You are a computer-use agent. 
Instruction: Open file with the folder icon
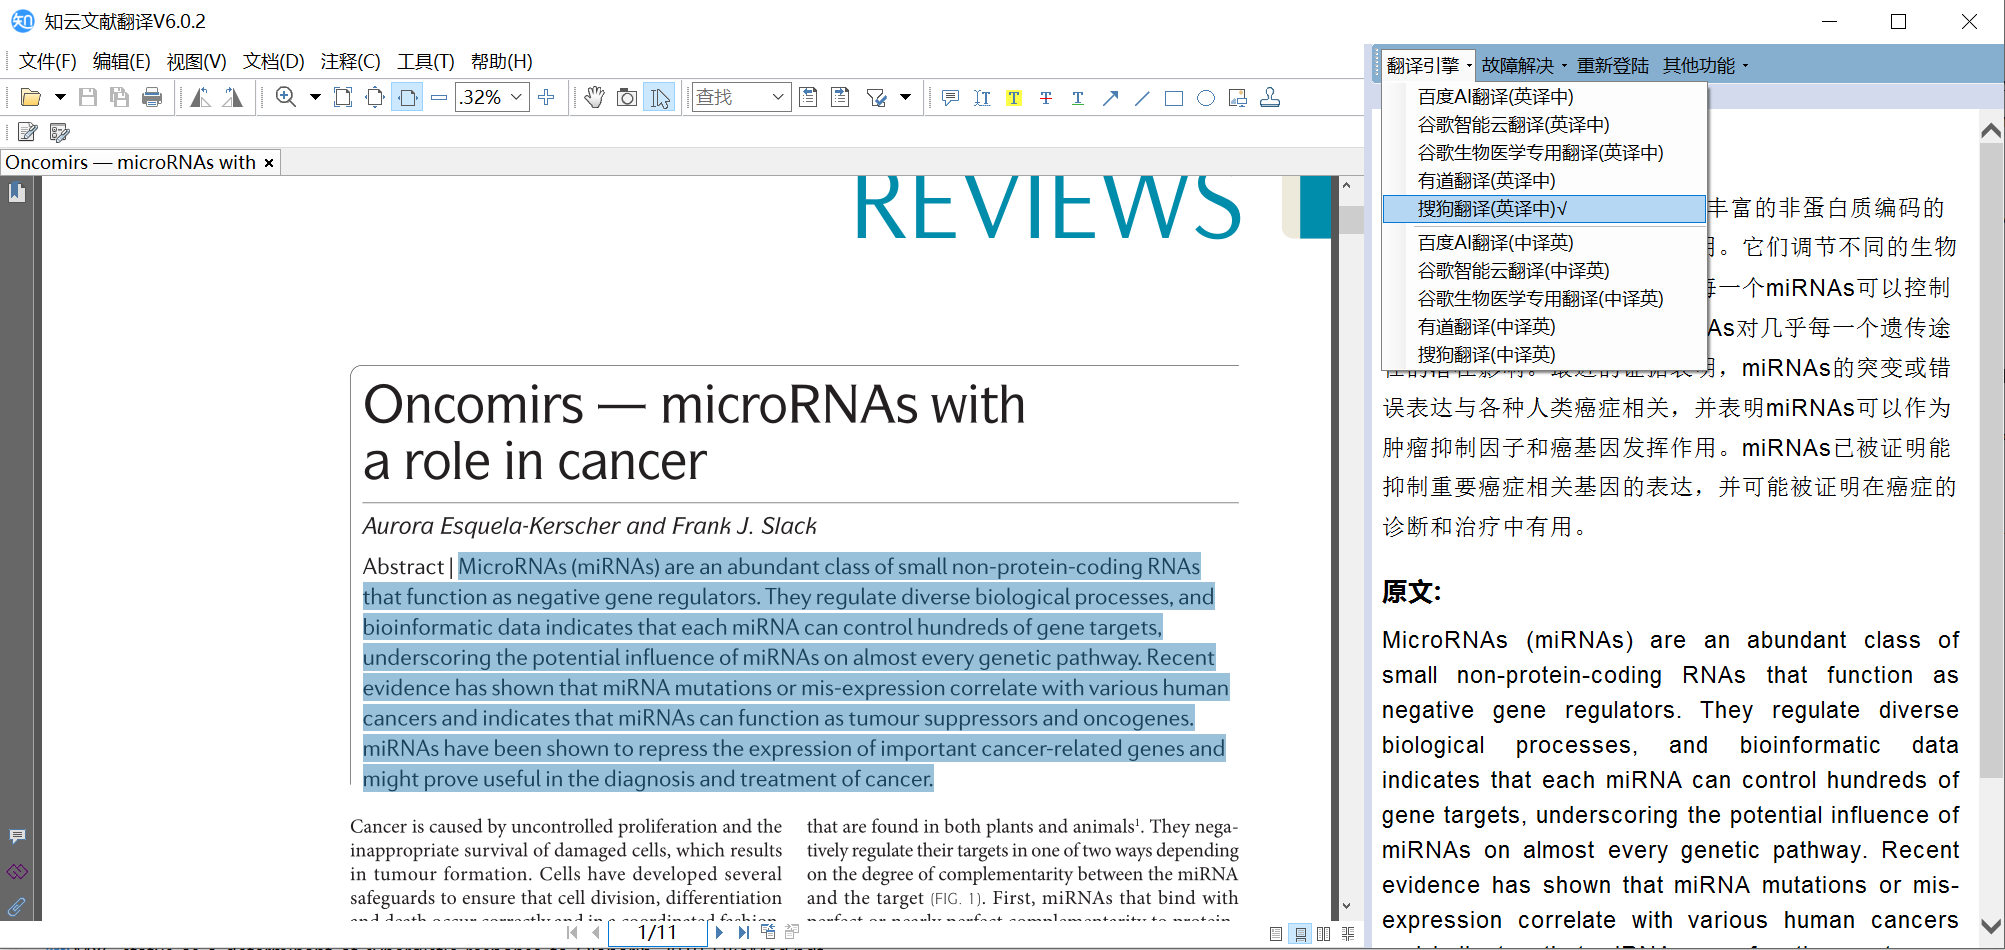pyautogui.click(x=31, y=97)
